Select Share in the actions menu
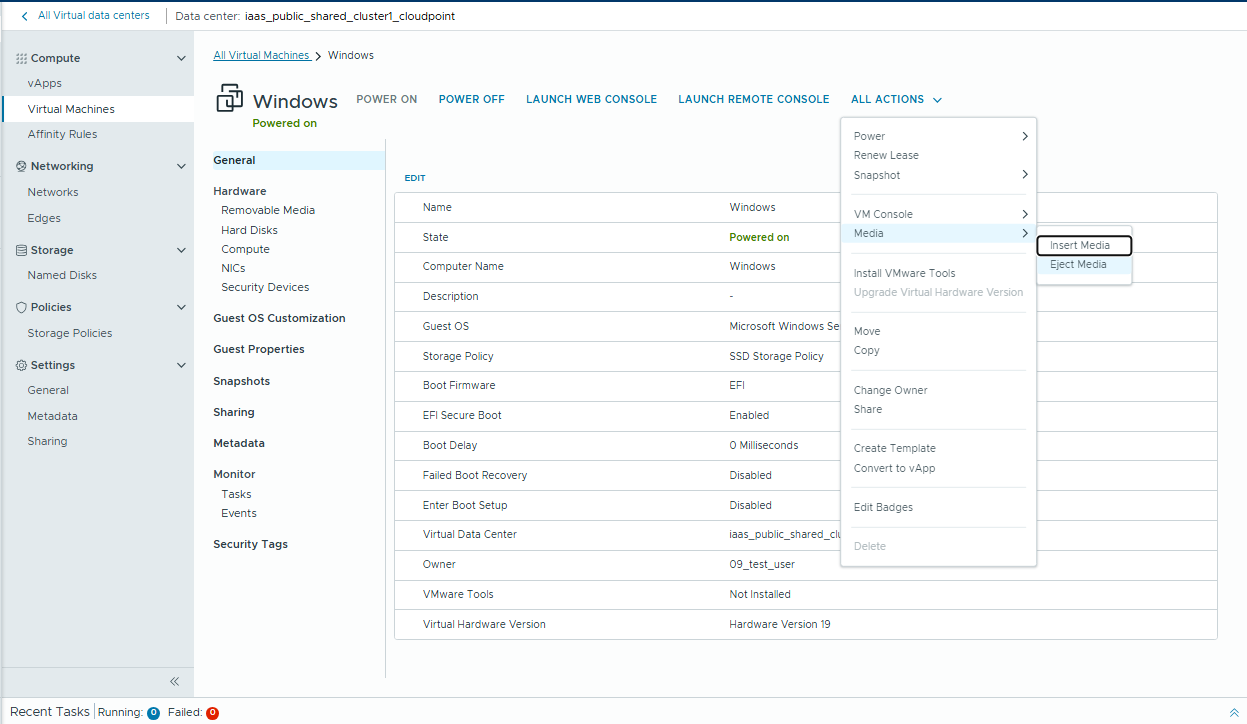Screen dimensions: 1247x724 coord(868,410)
